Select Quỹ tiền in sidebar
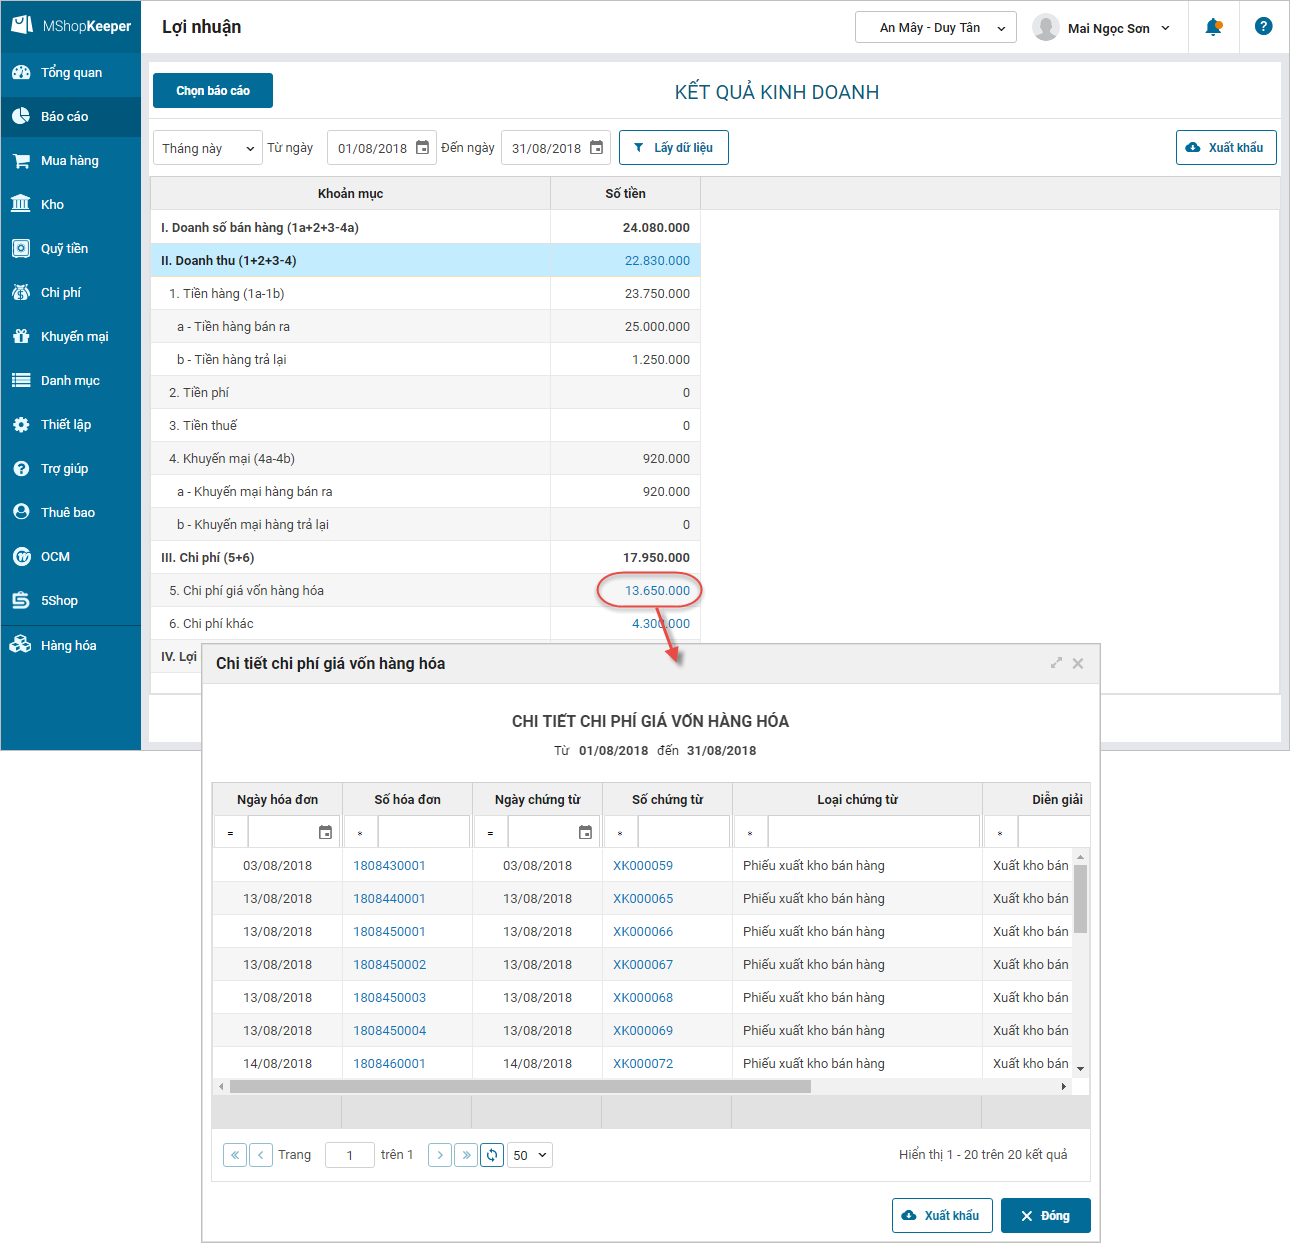 (x=64, y=249)
